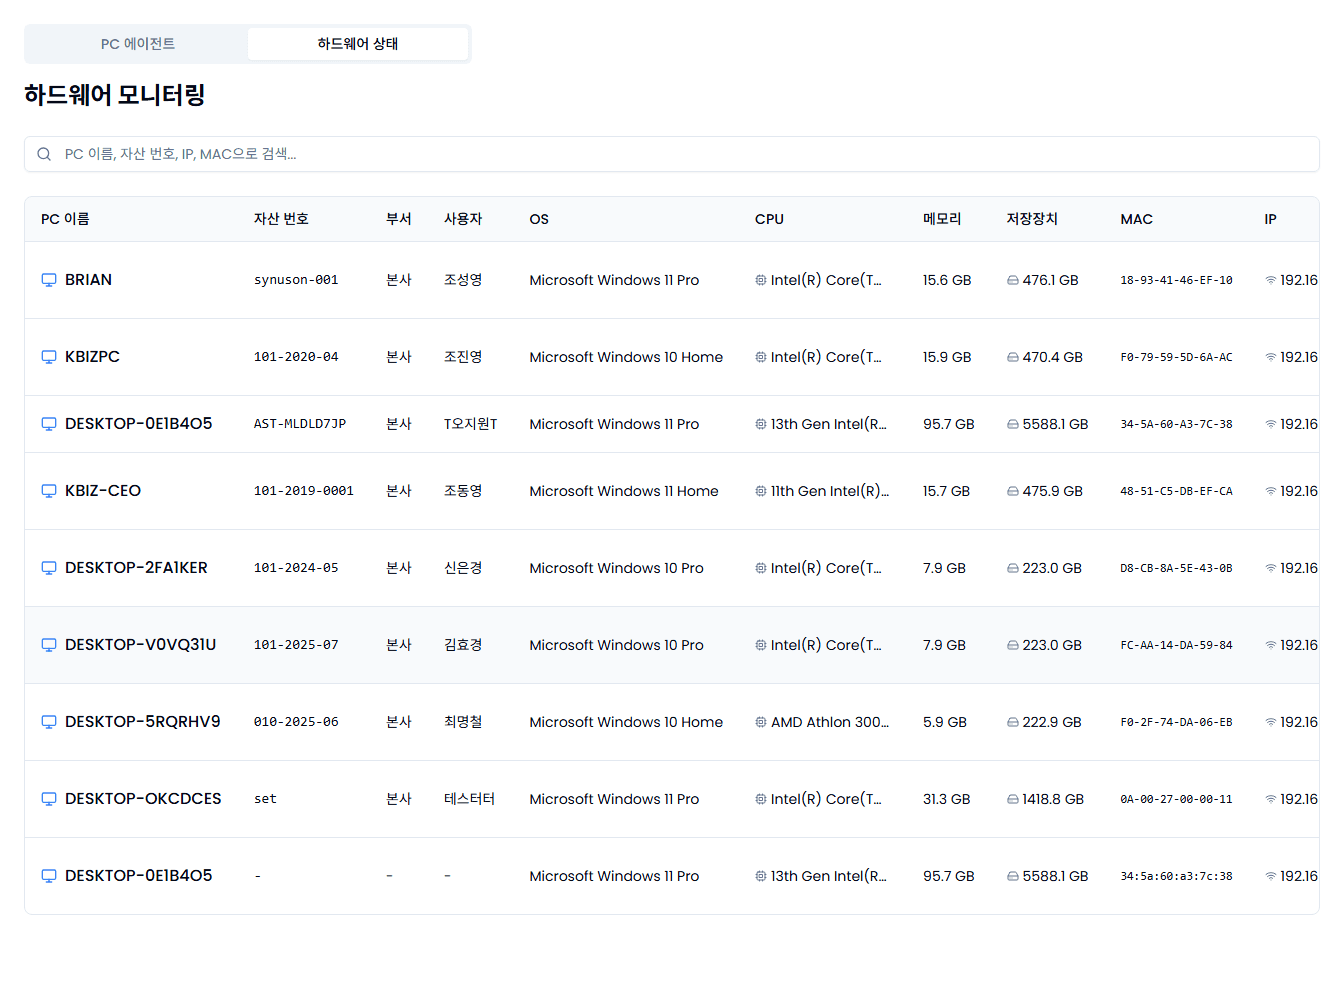Click the monitor icon next to KBIZPC
The width and height of the screenshot is (1344, 996).
[x=48, y=357]
